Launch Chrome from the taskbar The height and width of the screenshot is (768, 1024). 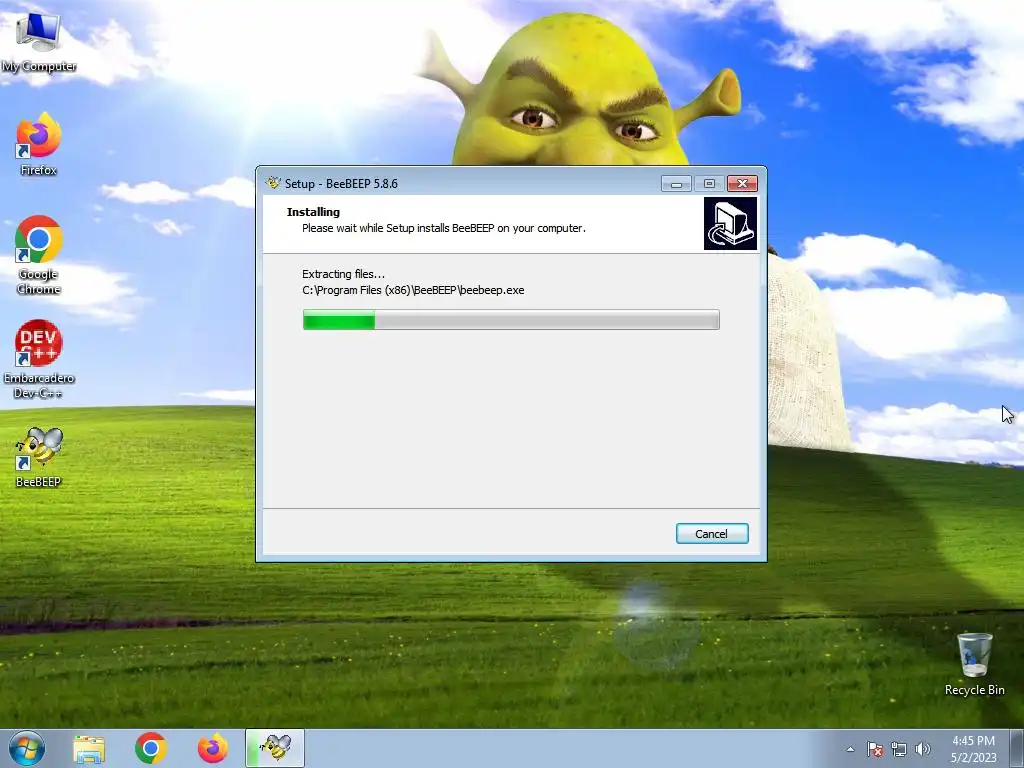click(151, 748)
